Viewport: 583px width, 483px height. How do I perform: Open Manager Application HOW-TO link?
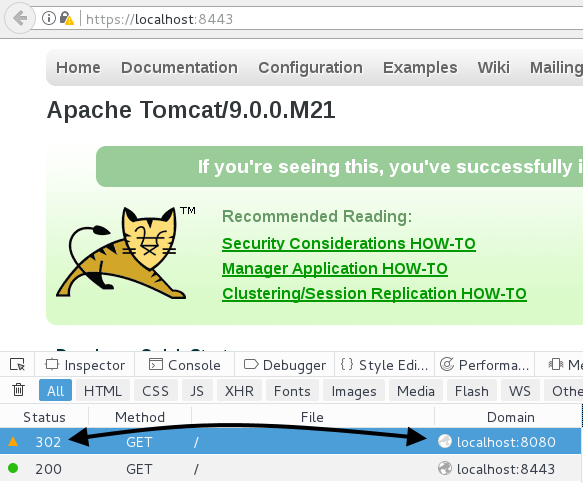(335, 269)
